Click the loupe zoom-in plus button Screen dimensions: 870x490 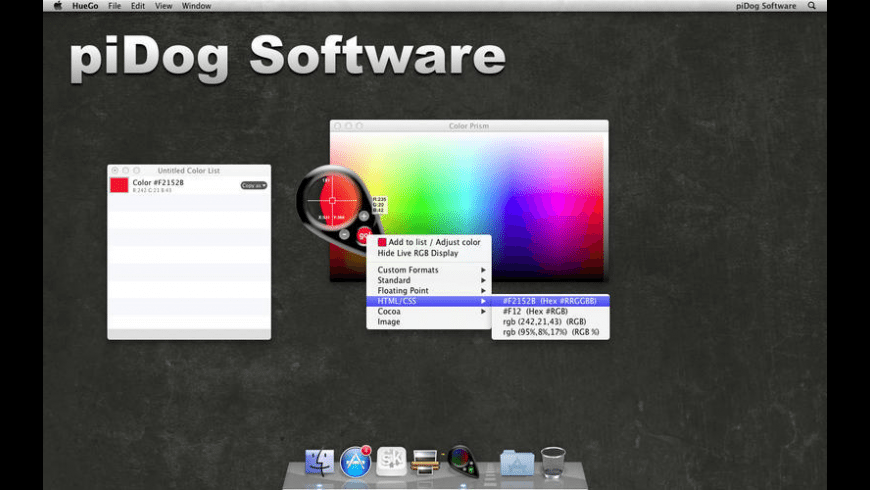tap(364, 216)
